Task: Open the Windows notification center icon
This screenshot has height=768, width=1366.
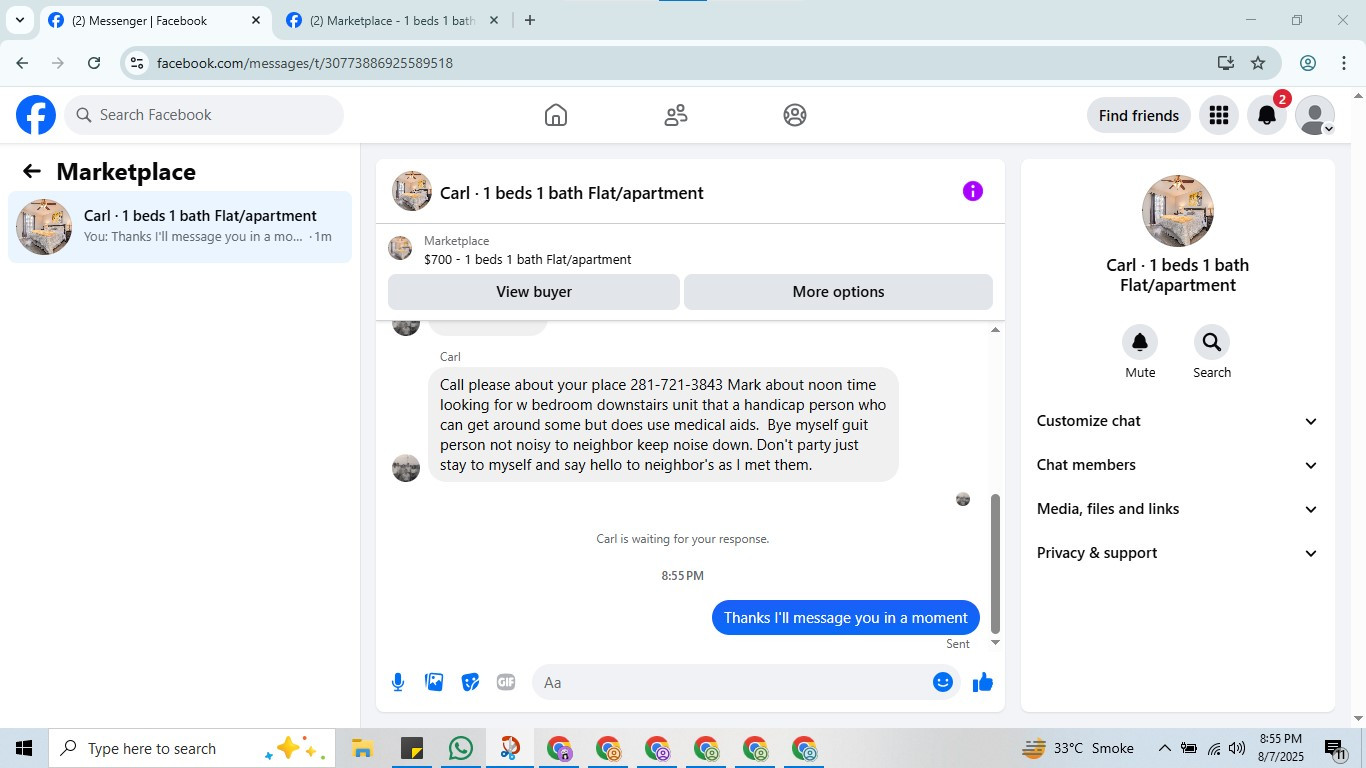Action: click(x=1335, y=748)
